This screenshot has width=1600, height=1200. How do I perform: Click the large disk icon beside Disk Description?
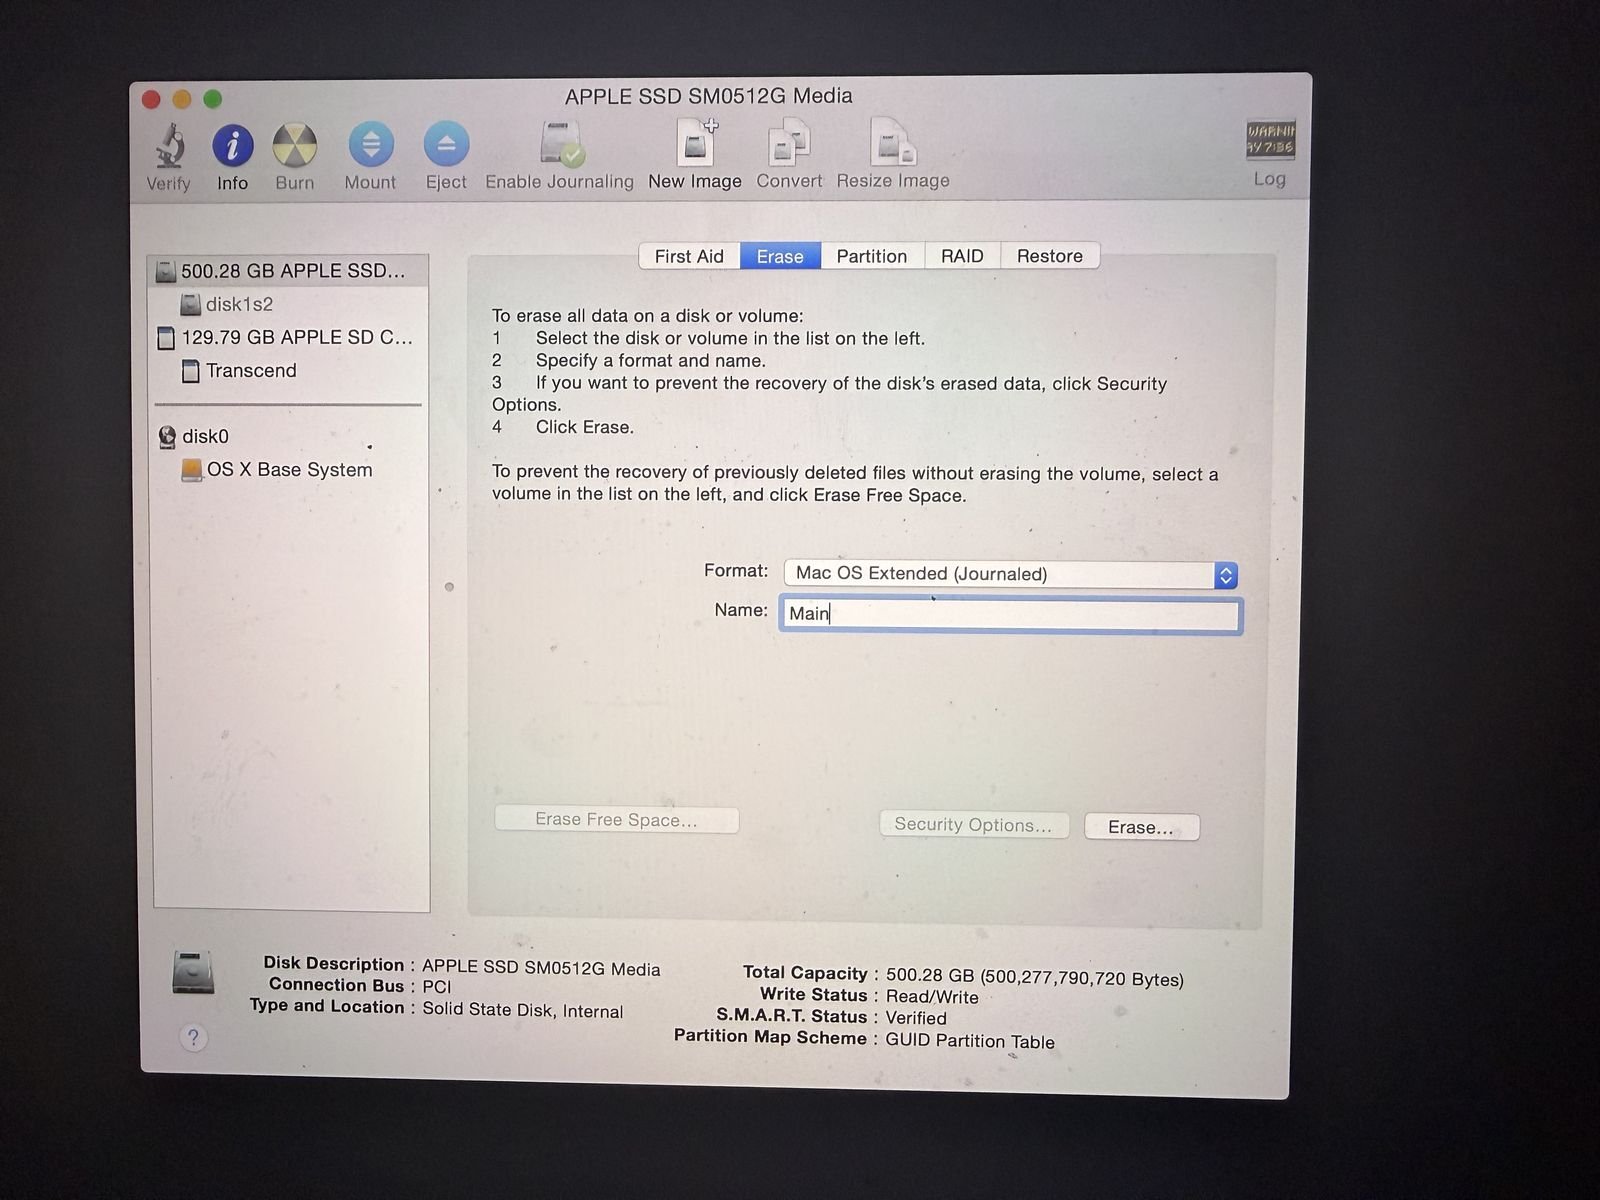click(x=193, y=971)
